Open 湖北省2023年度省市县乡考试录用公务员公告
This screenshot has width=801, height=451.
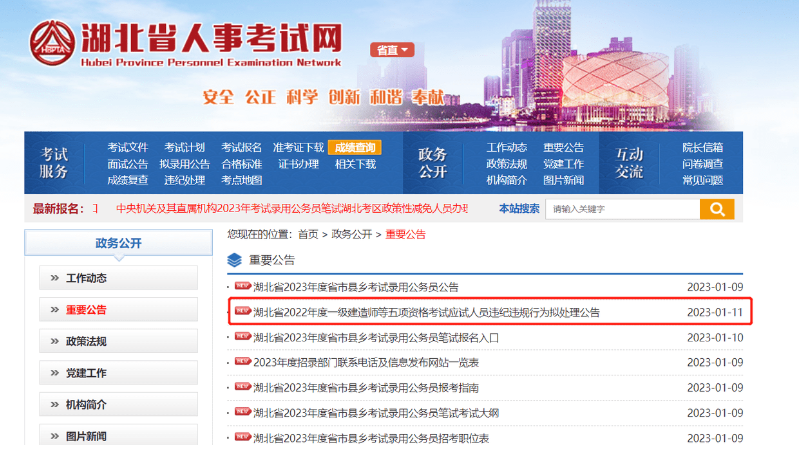356,287
